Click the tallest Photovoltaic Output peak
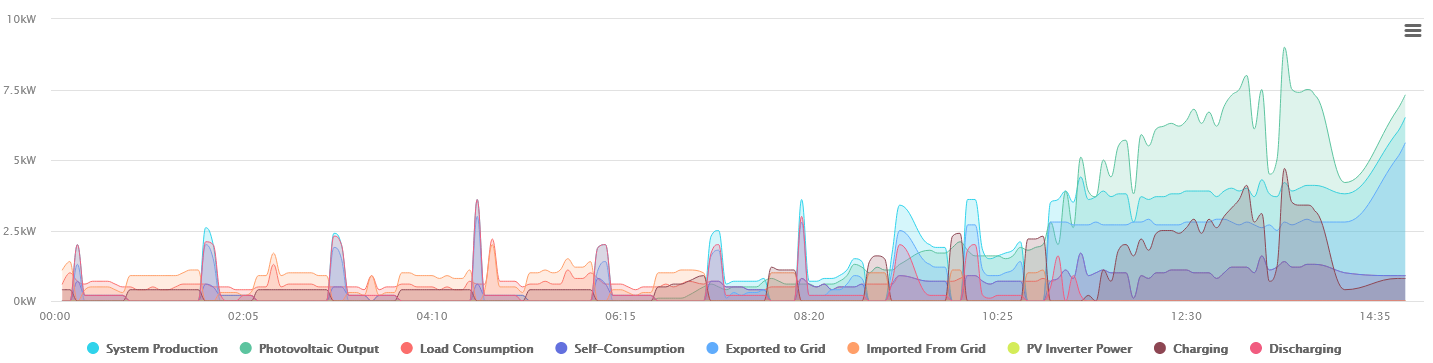1433x363 pixels. [x=1284, y=48]
